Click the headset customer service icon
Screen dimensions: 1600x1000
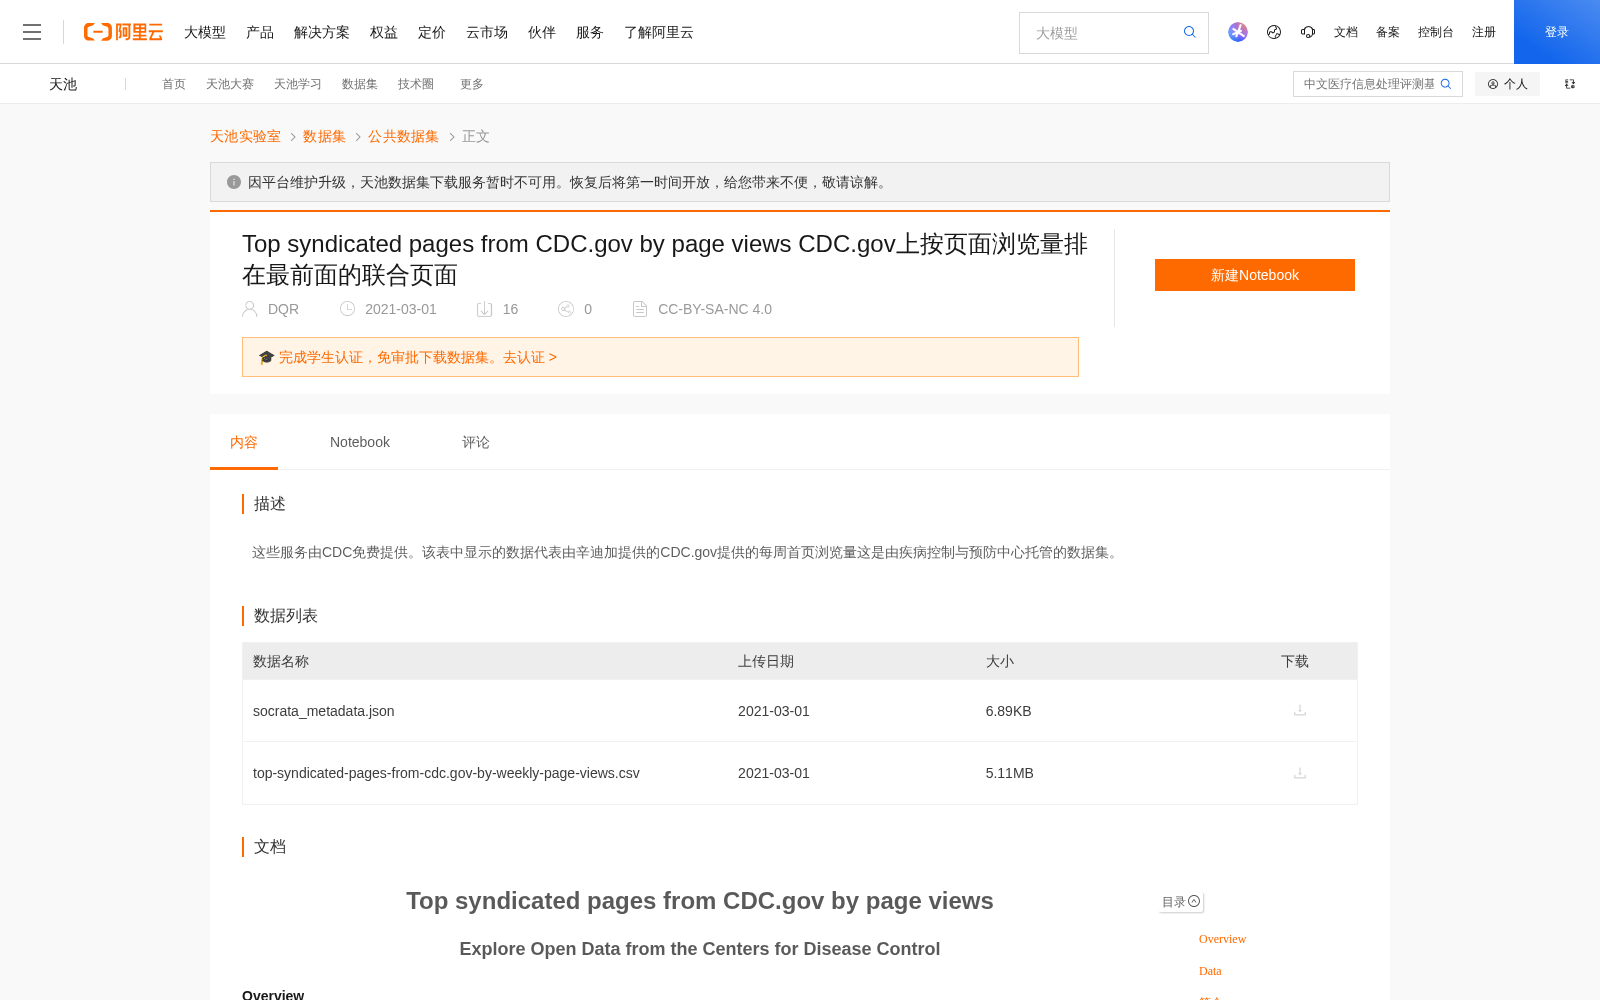(x=1308, y=32)
